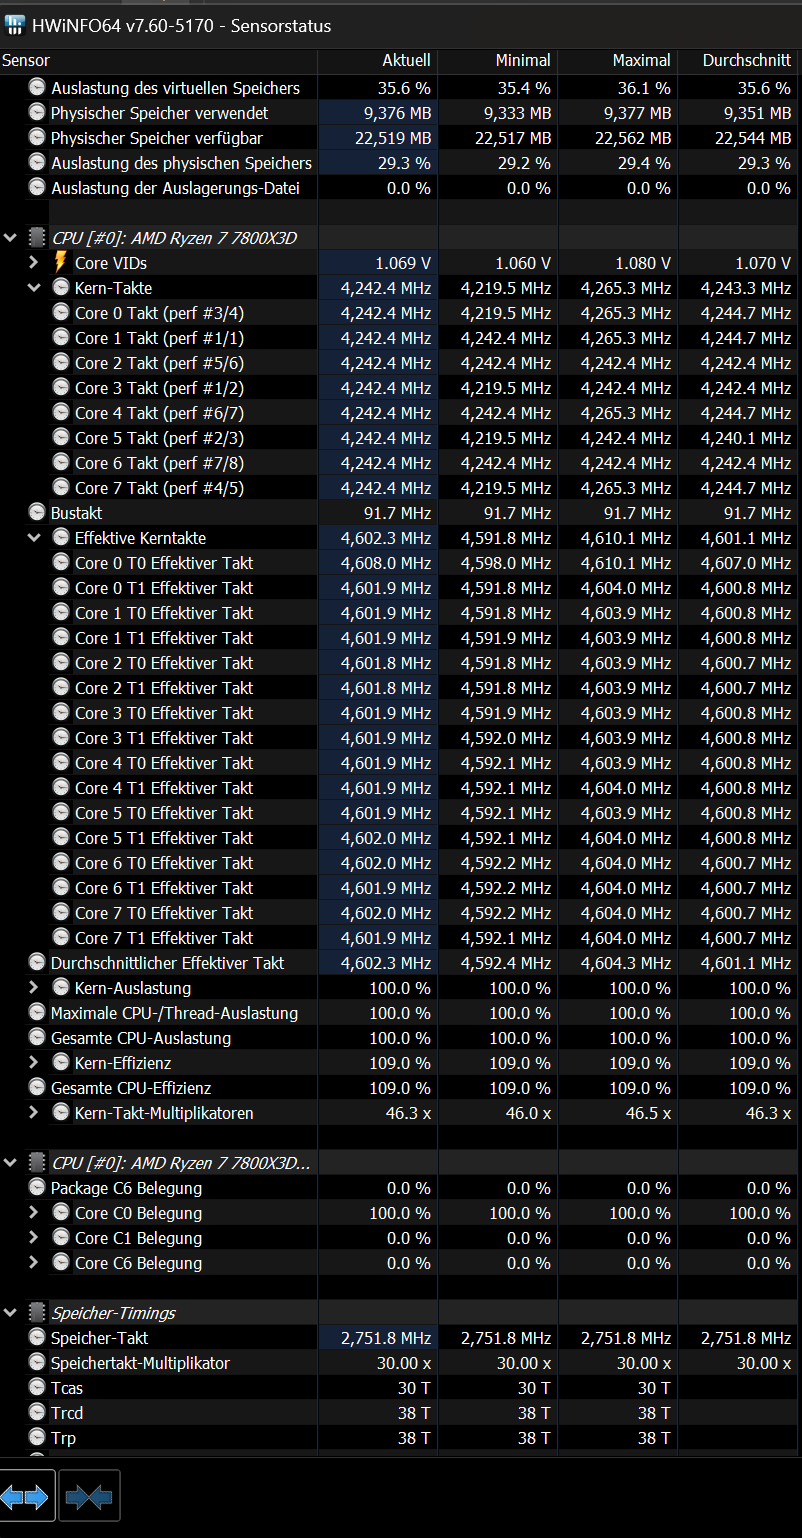802x1538 pixels.
Task: Click the icon beside Effektive Kerntakte
Action: tap(61, 538)
